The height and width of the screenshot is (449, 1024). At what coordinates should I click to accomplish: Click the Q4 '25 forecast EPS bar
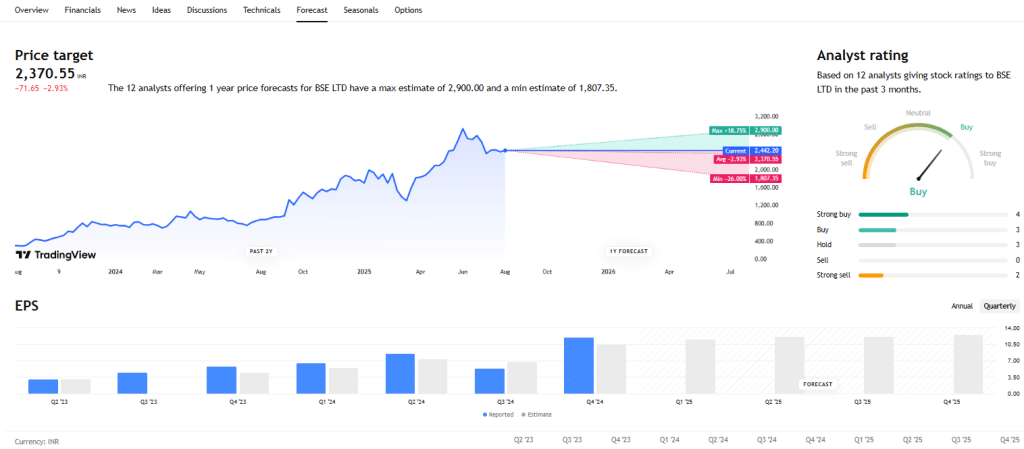pyautogui.click(x=968, y=364)
